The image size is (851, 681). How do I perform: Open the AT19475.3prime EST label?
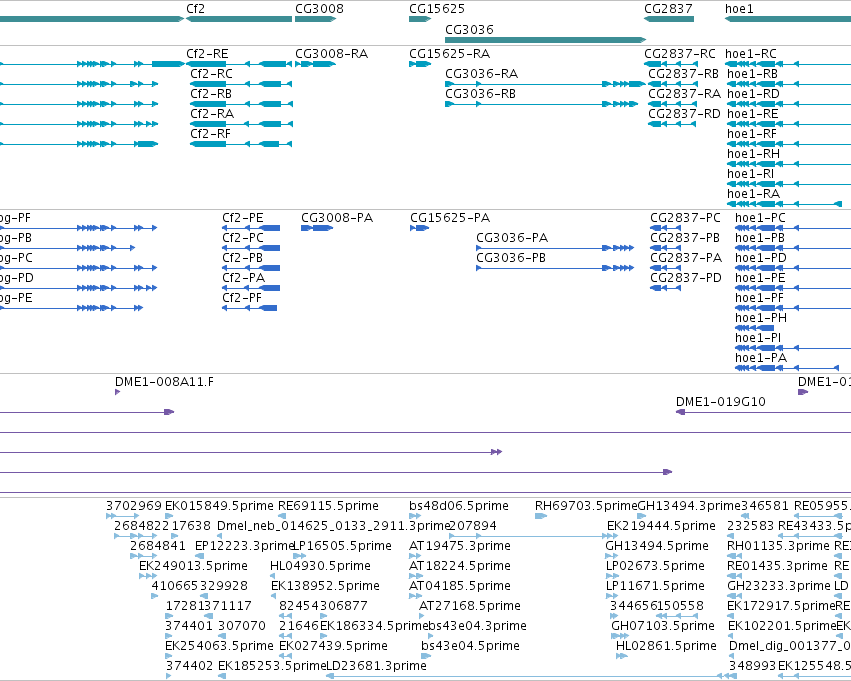460,546
